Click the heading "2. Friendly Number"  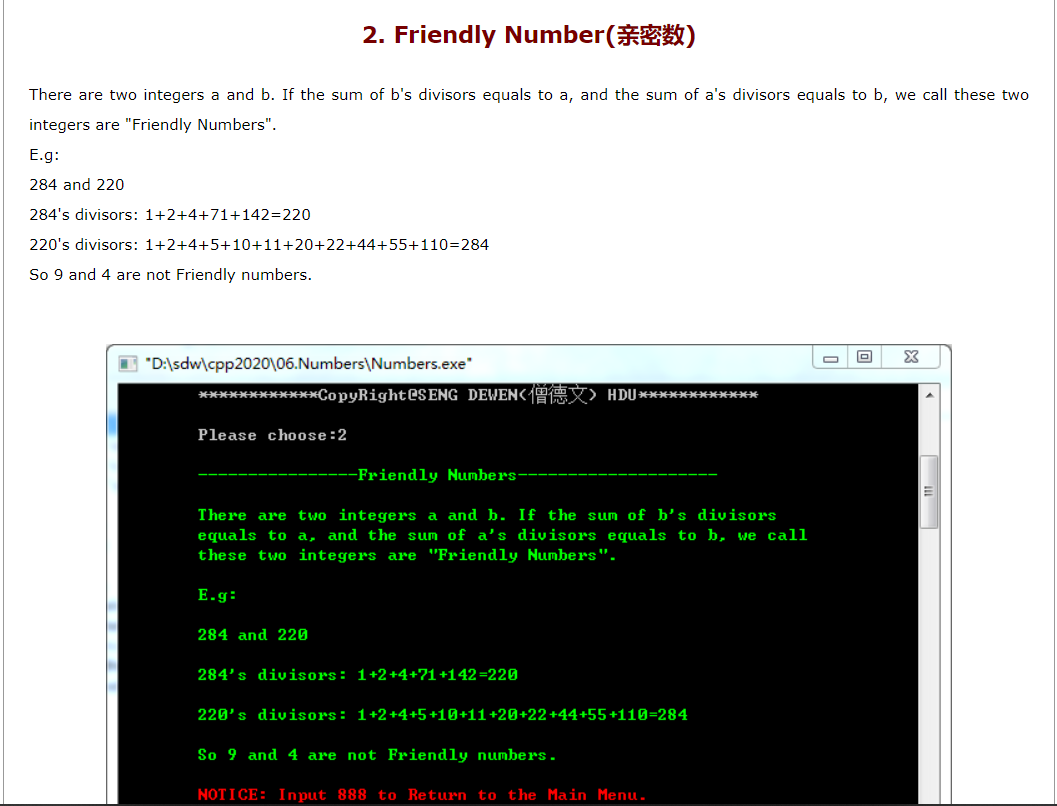coord(528,35)
